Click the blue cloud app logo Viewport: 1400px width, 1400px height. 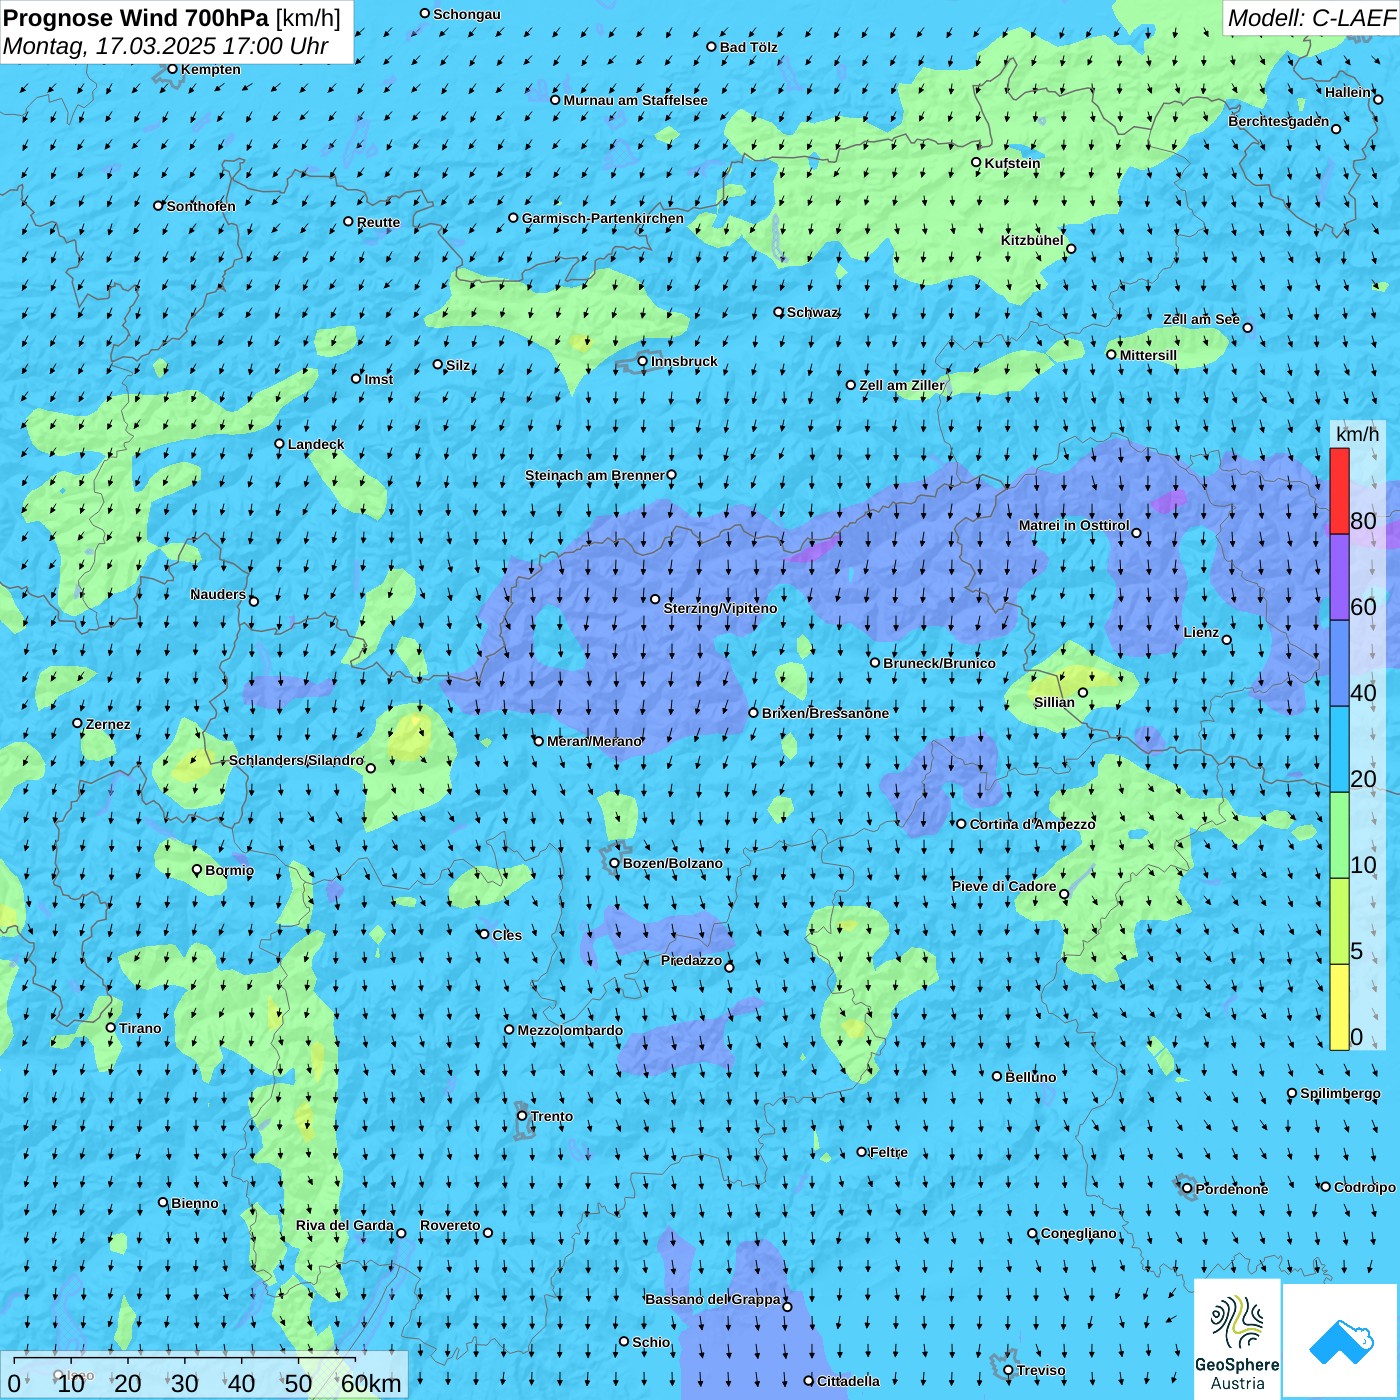[x=1341, y=1341]
